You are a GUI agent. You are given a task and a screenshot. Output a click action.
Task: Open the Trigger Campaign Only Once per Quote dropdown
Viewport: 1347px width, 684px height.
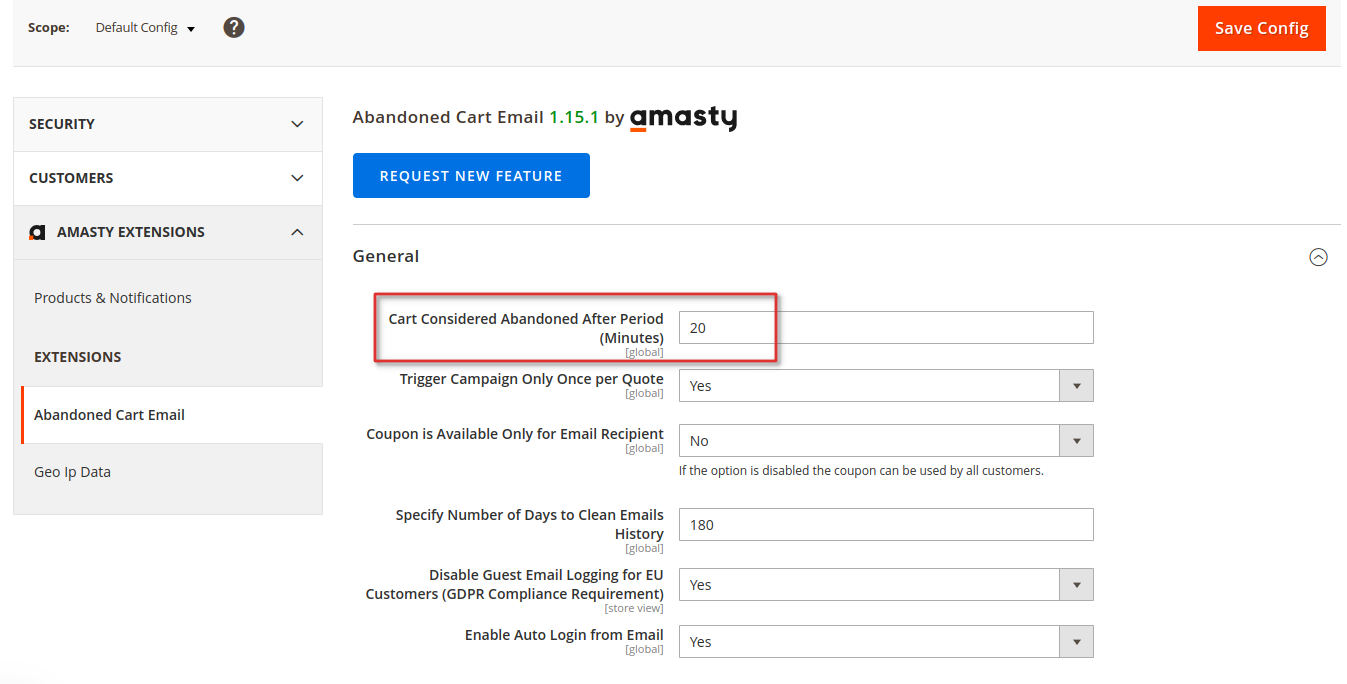pos(886,386)
